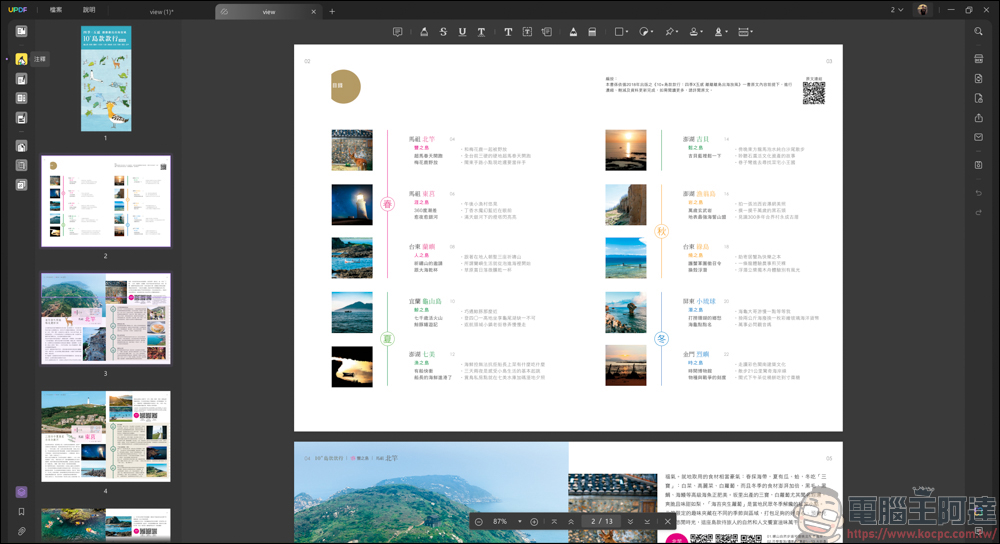Open Protect PDF icon in right panel
The image size is (1000, 544).
click(x=978, y=98)
